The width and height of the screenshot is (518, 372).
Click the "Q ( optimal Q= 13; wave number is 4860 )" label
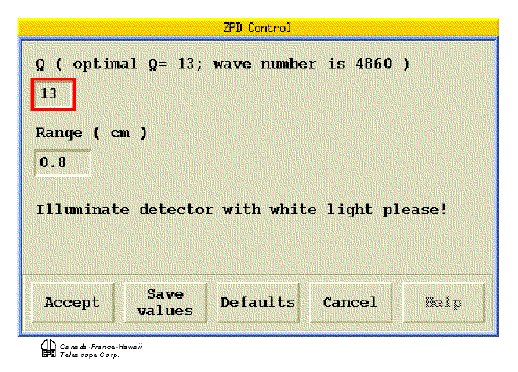(x=222, y=64)
